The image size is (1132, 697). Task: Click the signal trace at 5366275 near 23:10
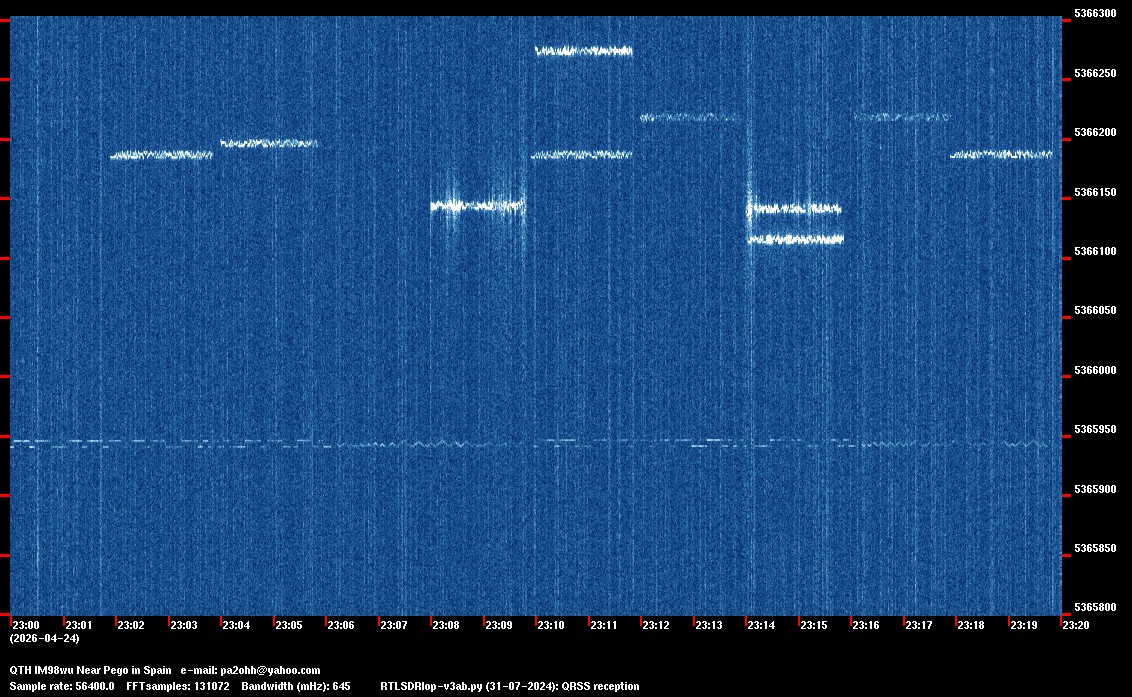584,51
